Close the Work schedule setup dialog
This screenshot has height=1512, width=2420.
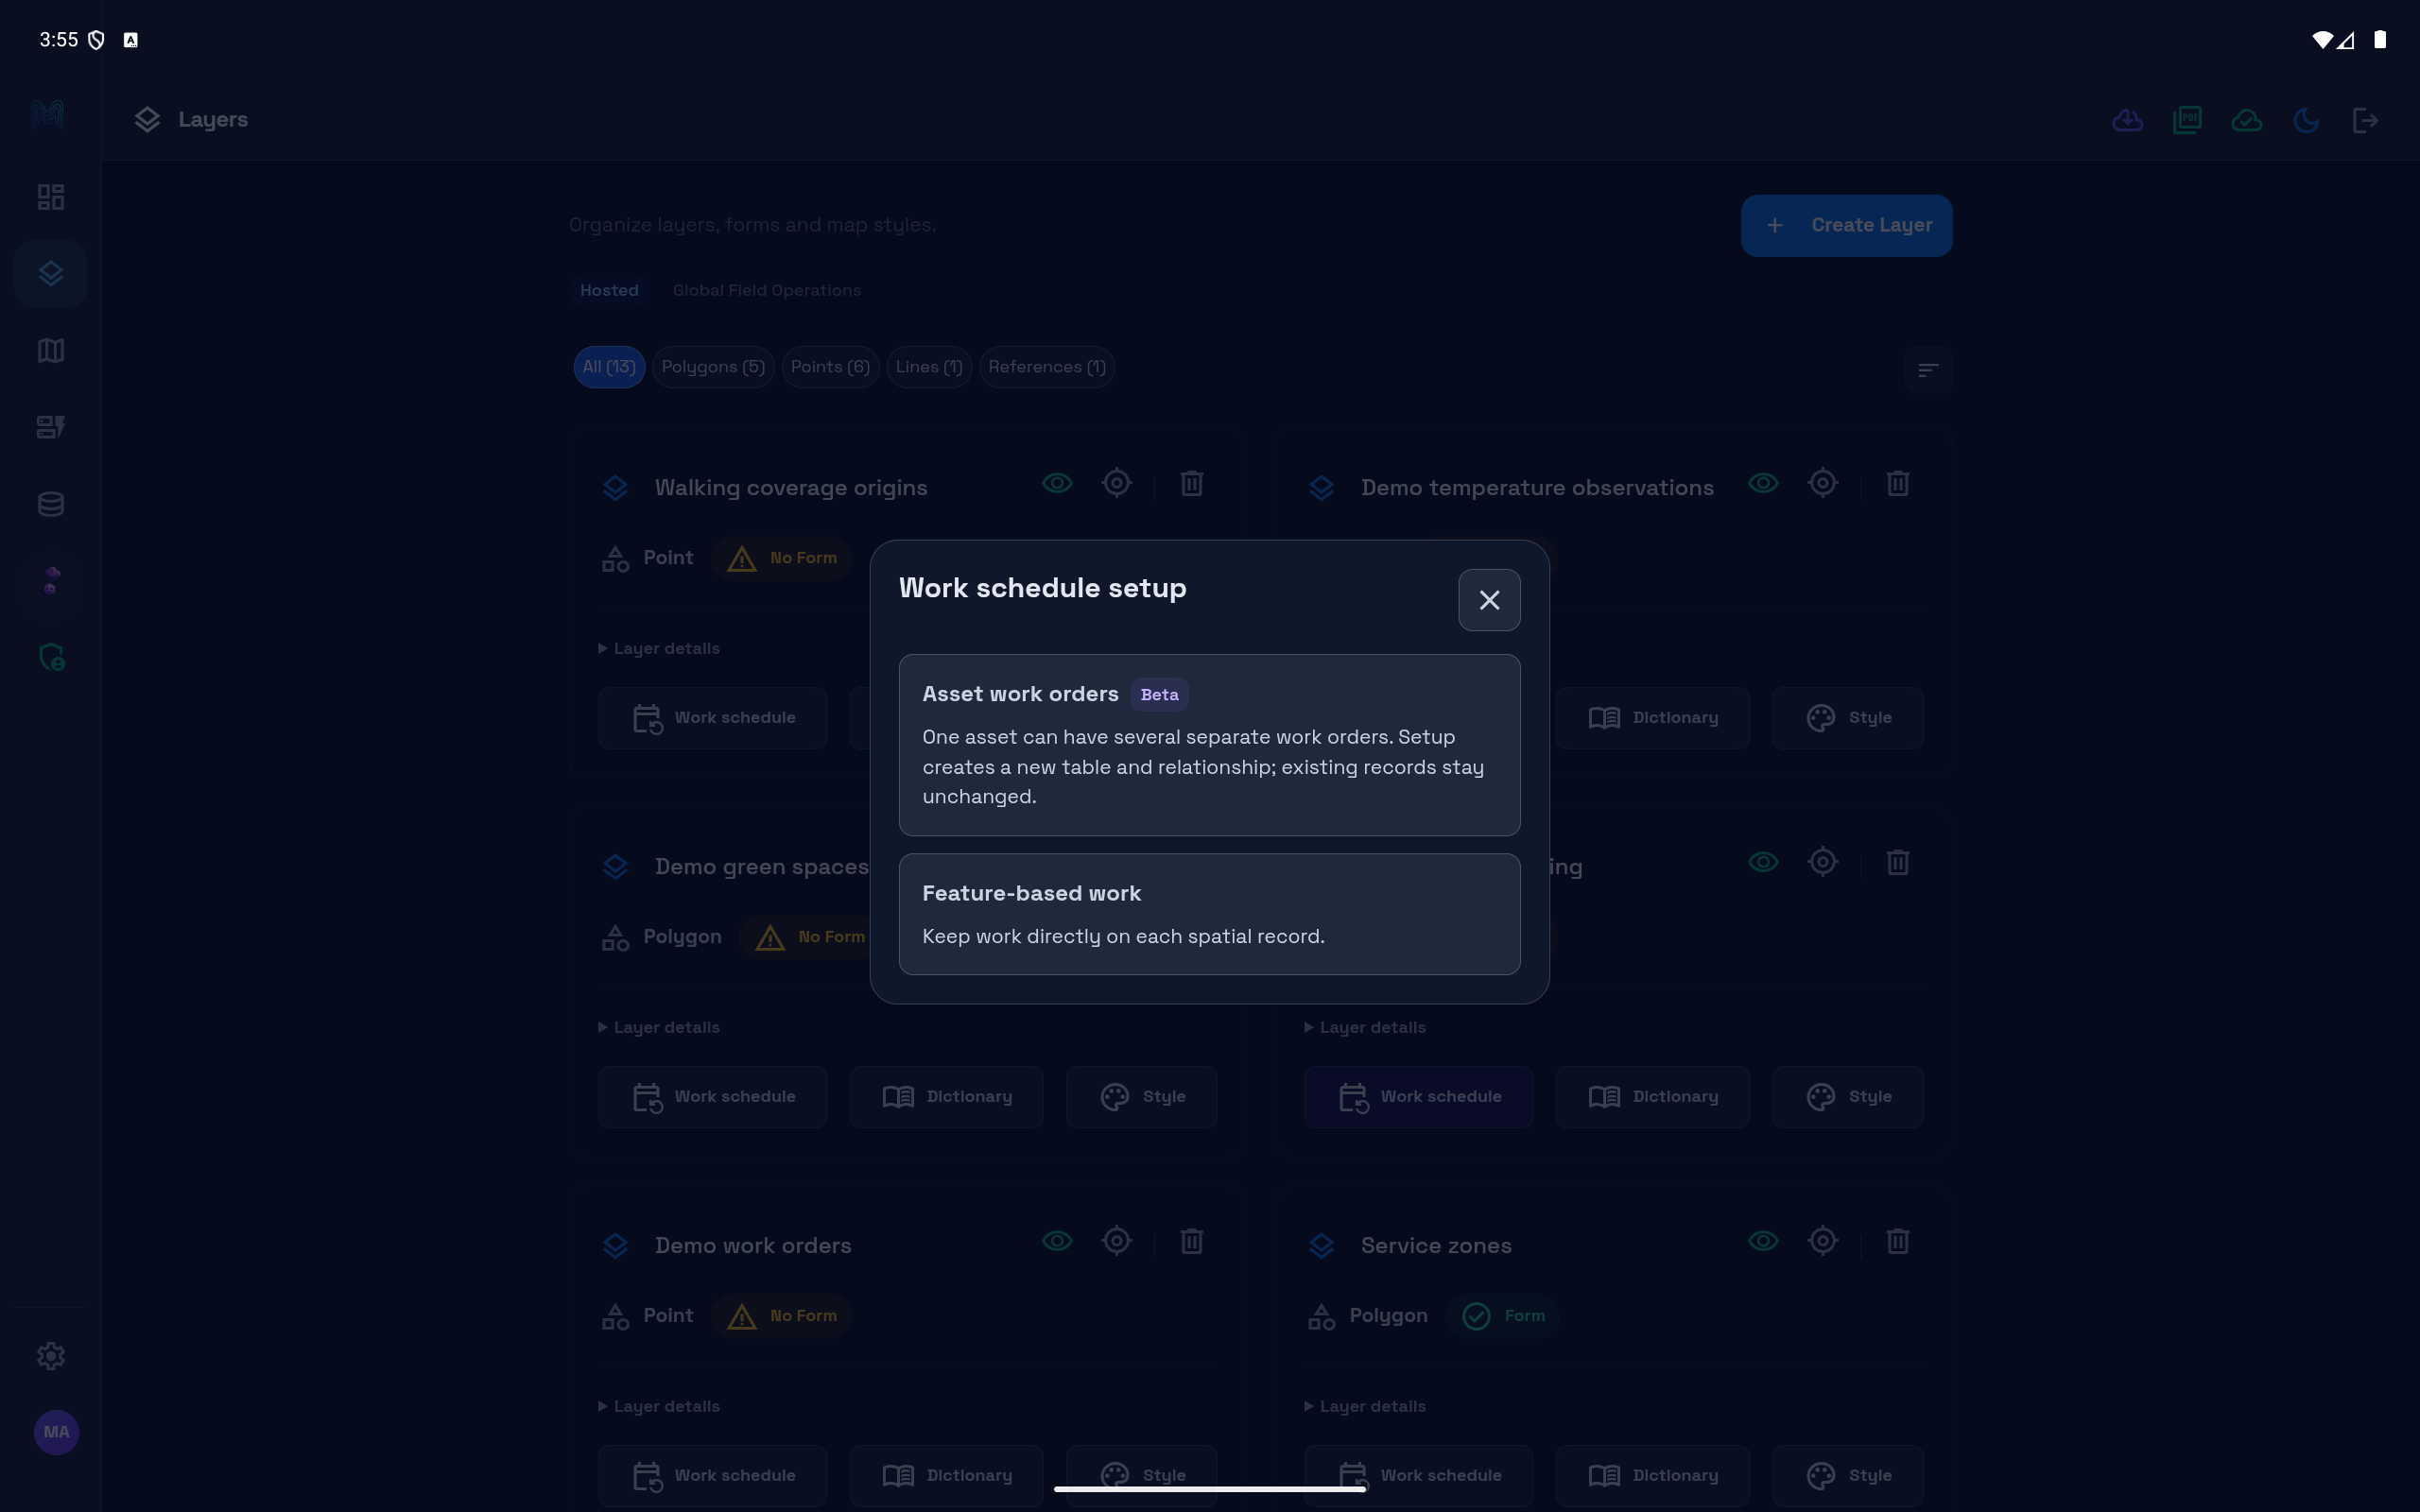point(1489,600)
